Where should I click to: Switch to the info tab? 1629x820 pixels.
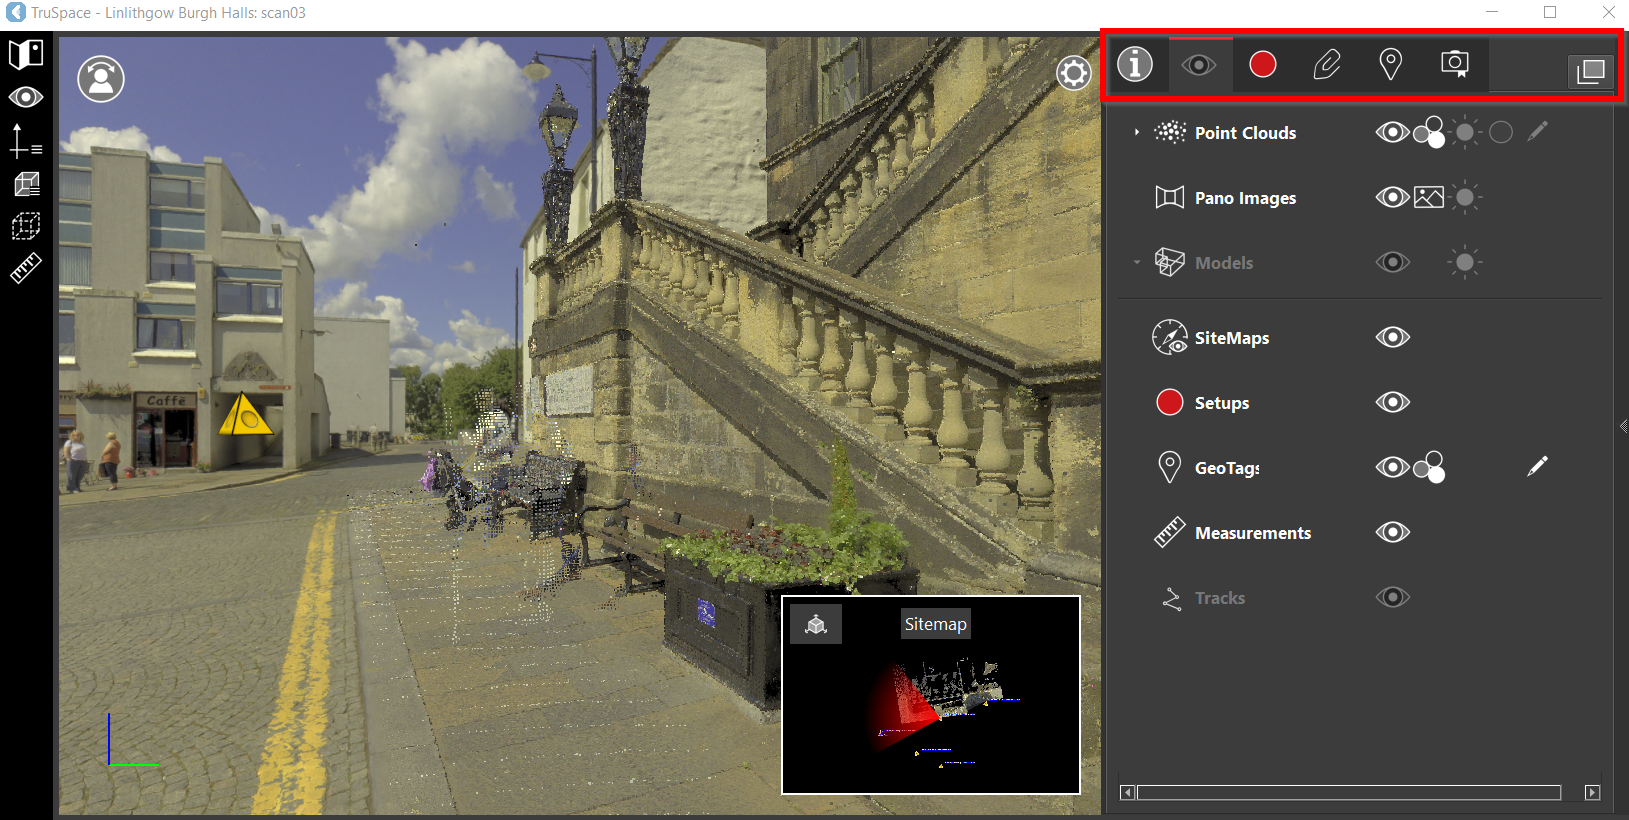pos(1135,65)
